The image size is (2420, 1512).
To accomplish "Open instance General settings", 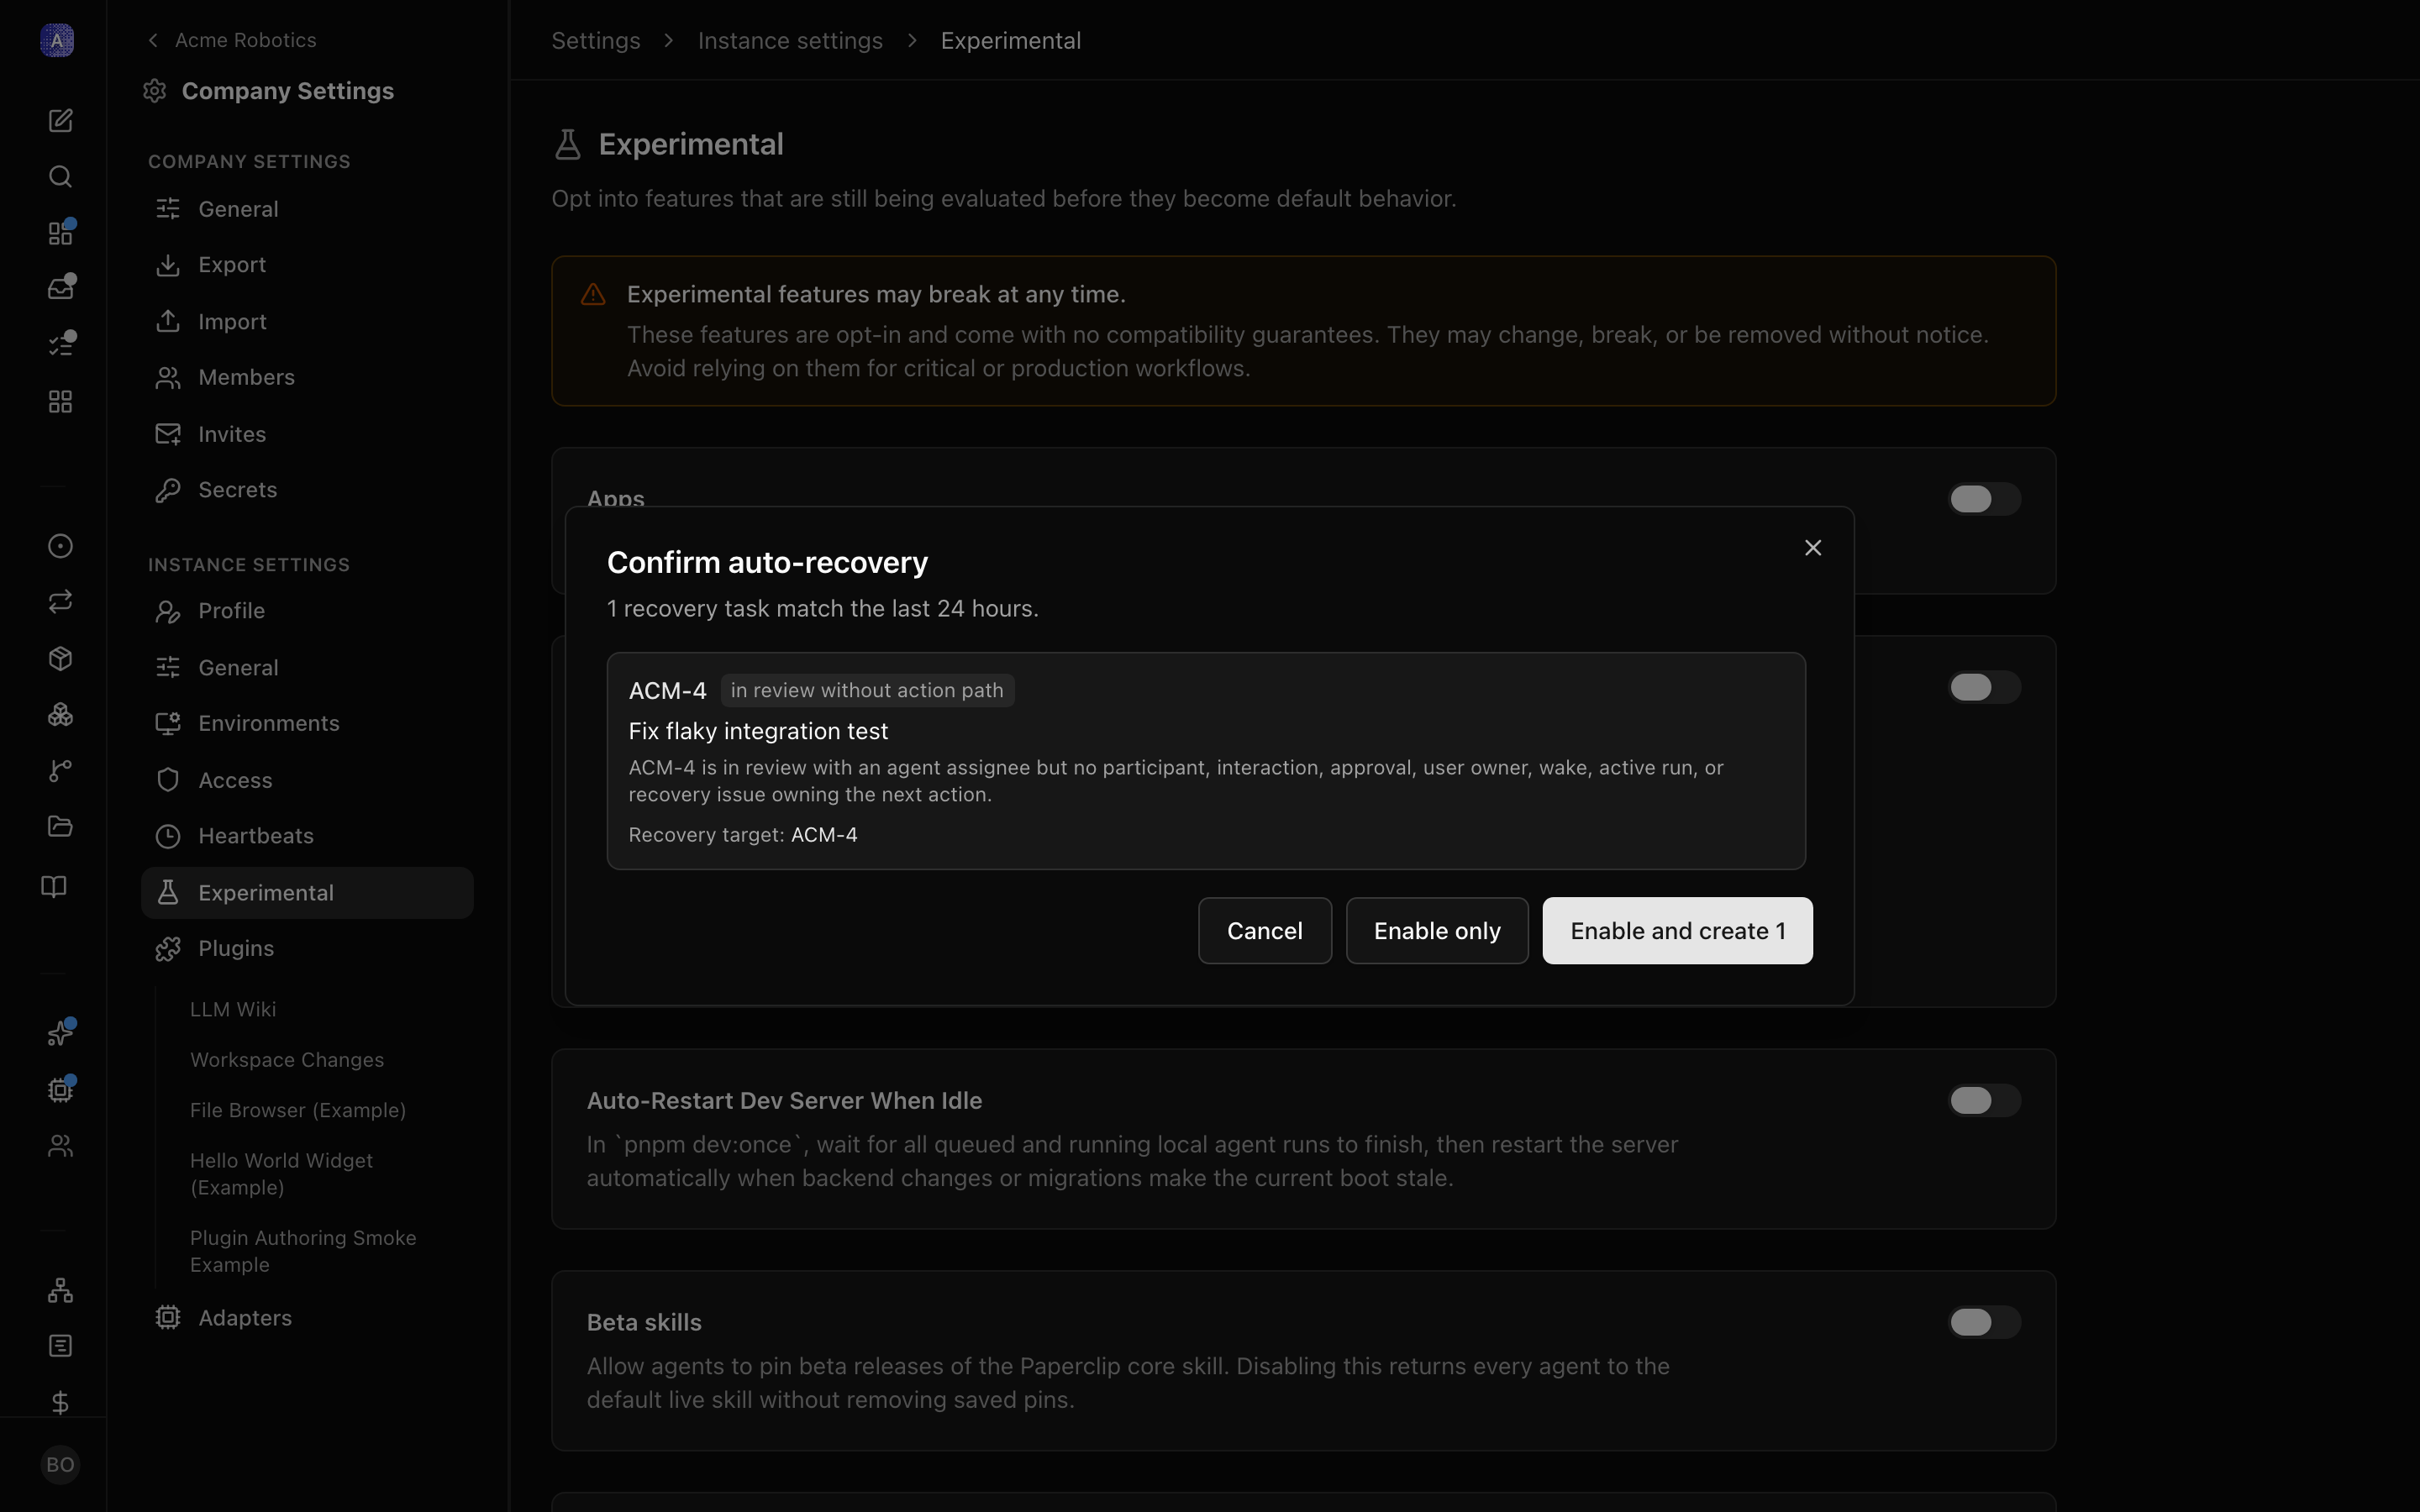I will coord(307,668).
